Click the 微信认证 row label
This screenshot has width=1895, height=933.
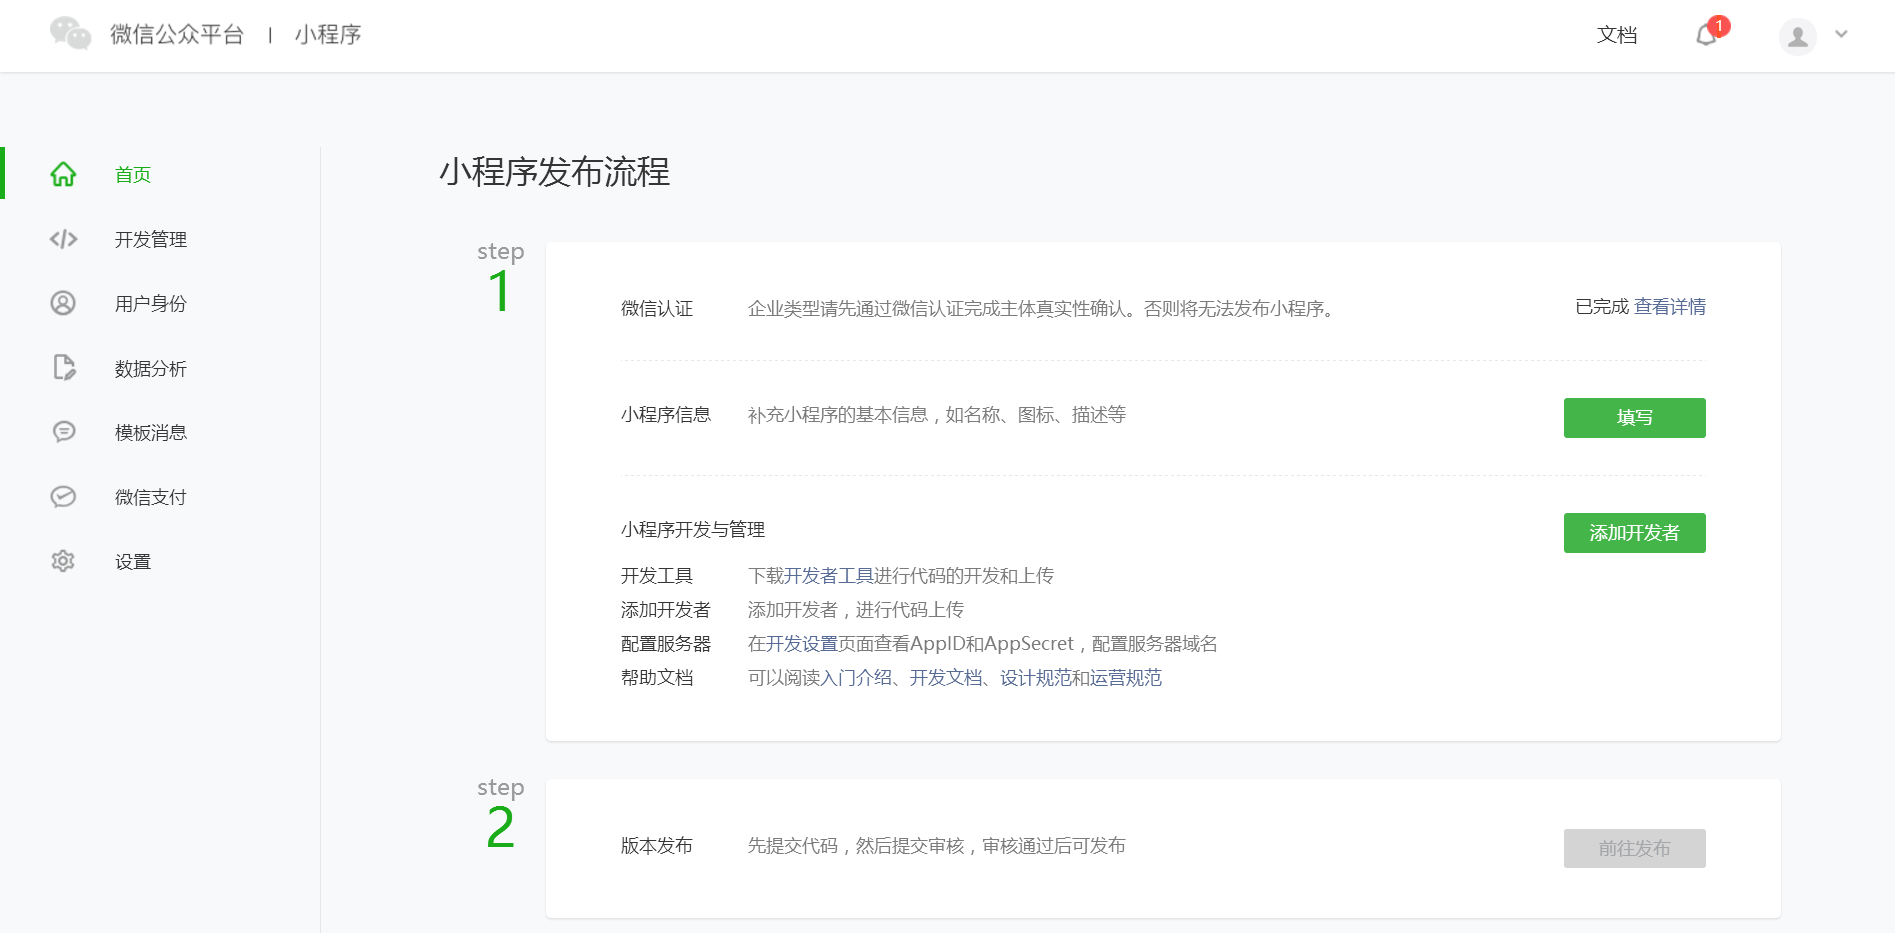(657, 309)
